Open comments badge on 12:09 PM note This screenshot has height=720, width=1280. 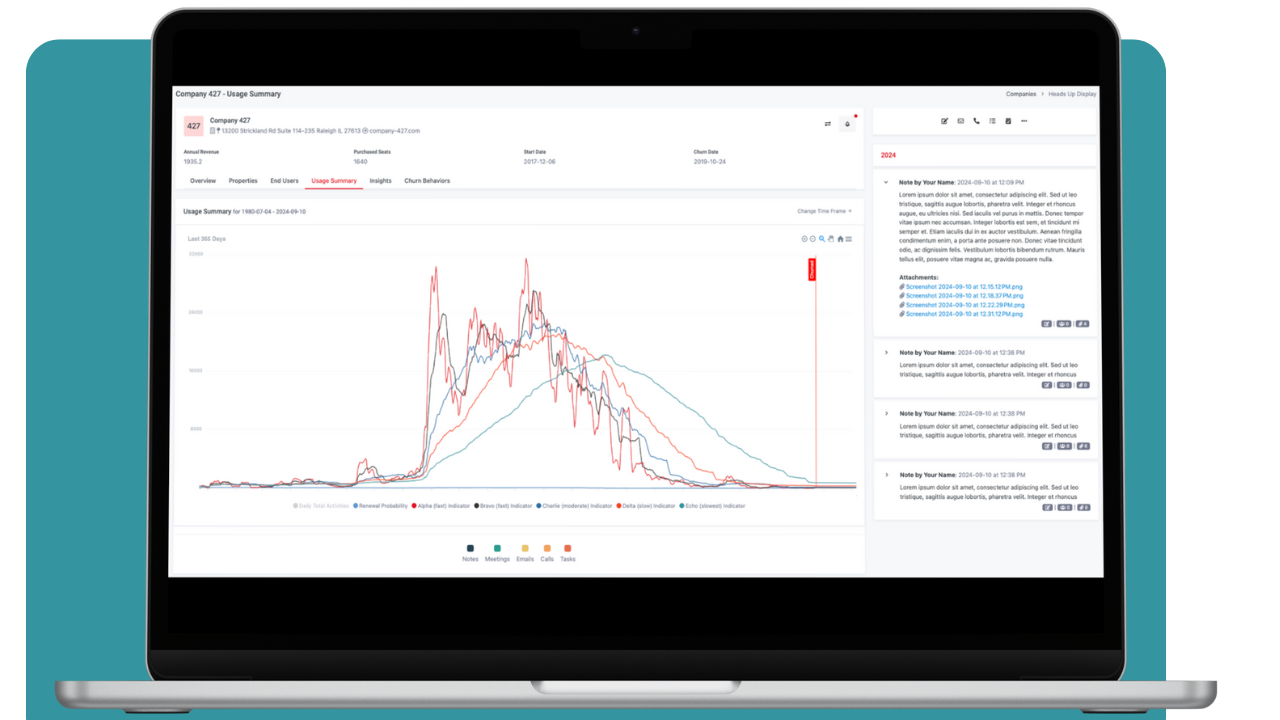click(1064, 324)
